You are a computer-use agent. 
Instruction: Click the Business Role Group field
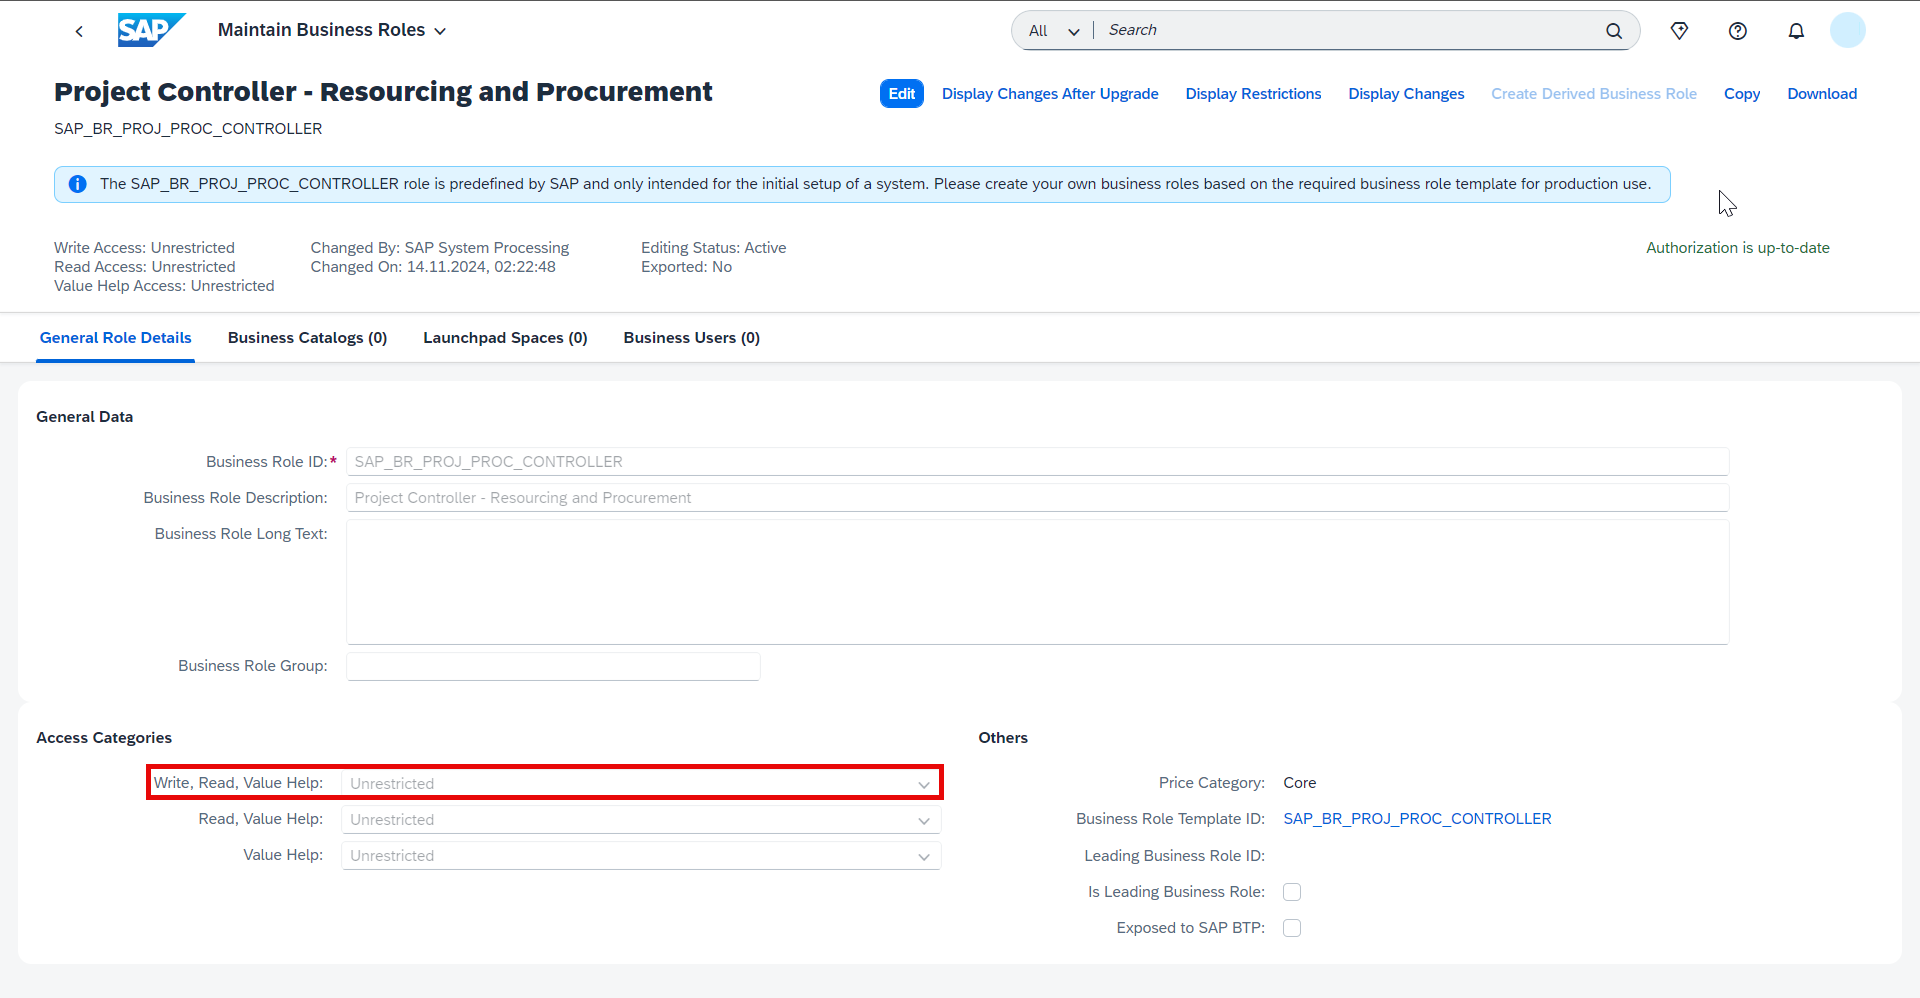tap(553, 666)
